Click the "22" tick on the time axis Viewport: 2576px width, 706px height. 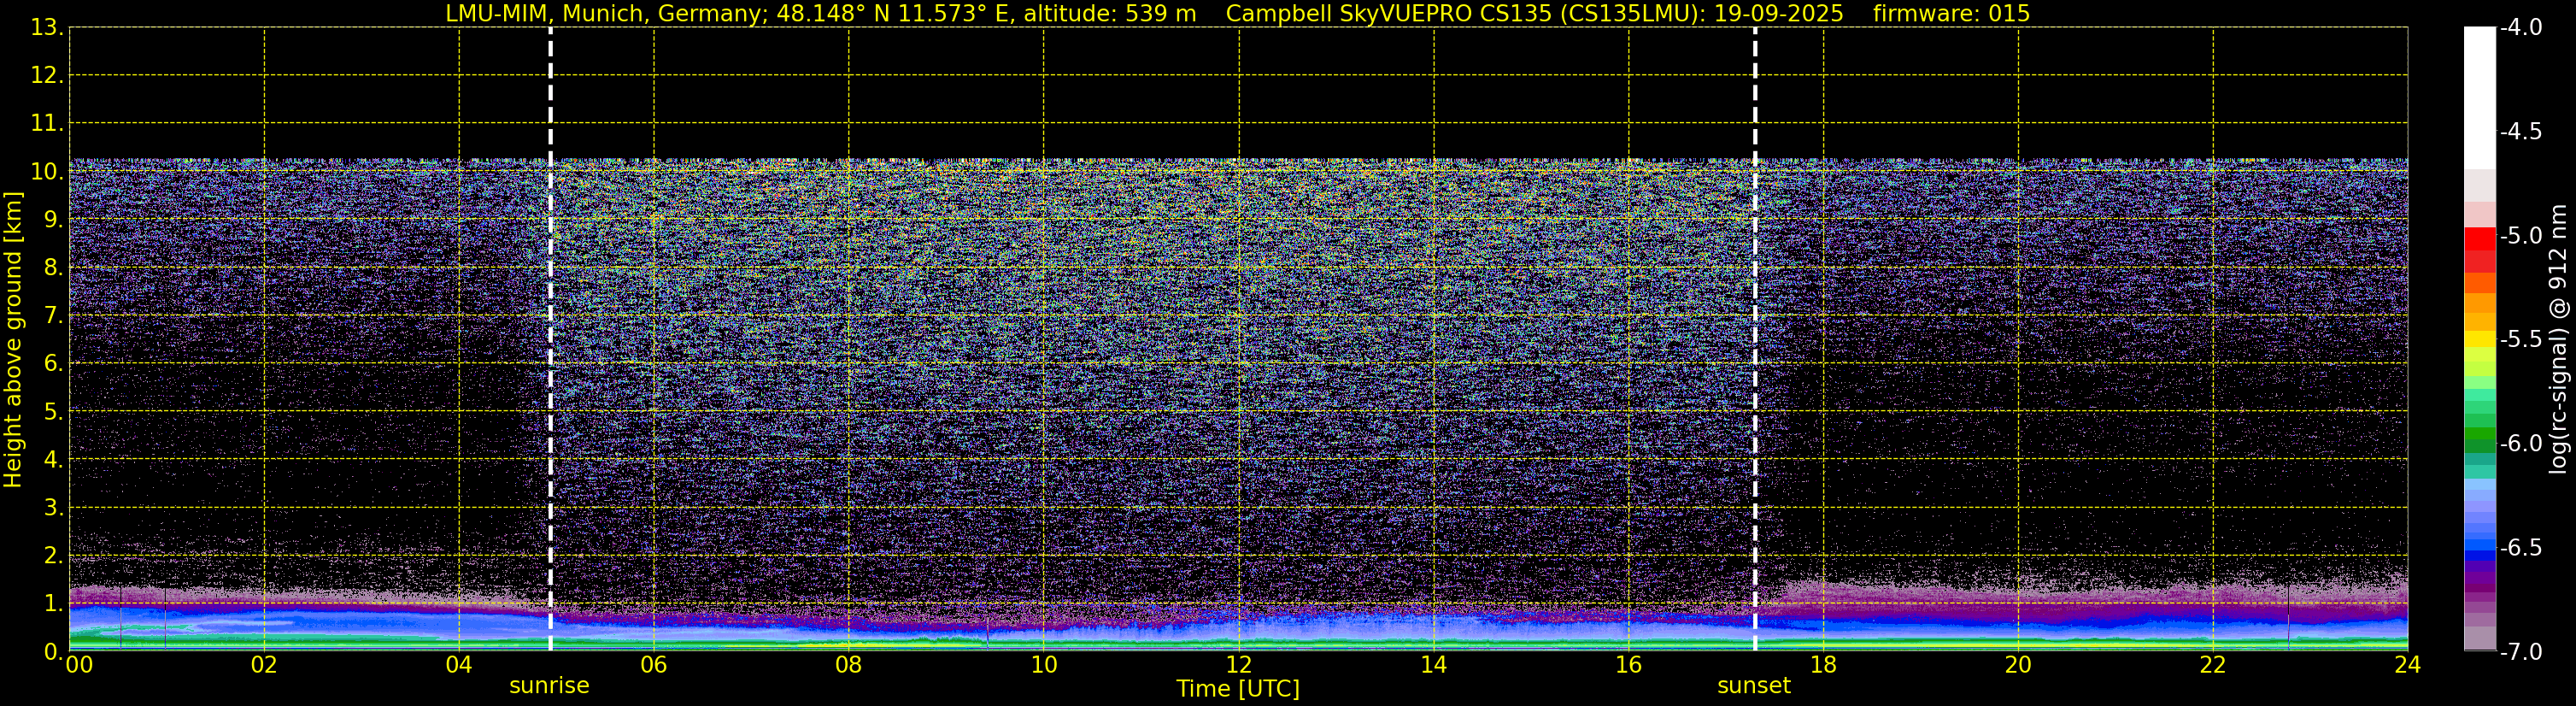(2213, 665)
